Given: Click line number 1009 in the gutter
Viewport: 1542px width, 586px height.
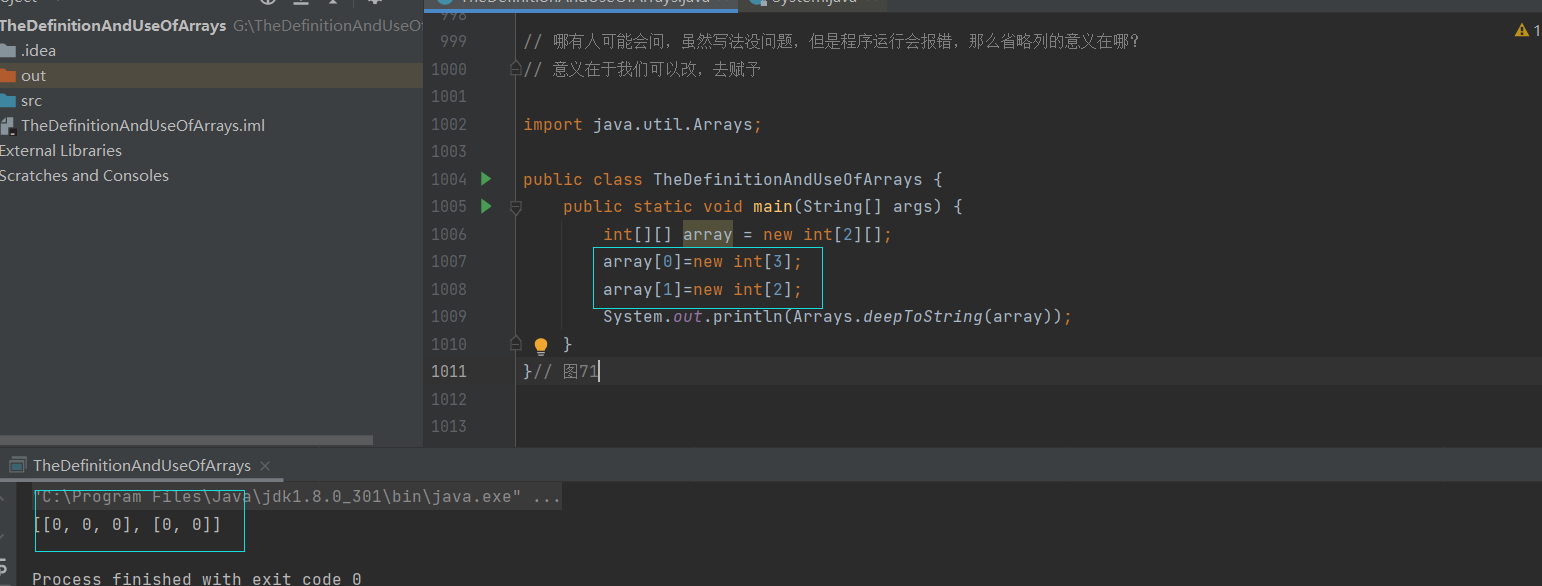Looking at the screenshot, I should tap(449, 316).
